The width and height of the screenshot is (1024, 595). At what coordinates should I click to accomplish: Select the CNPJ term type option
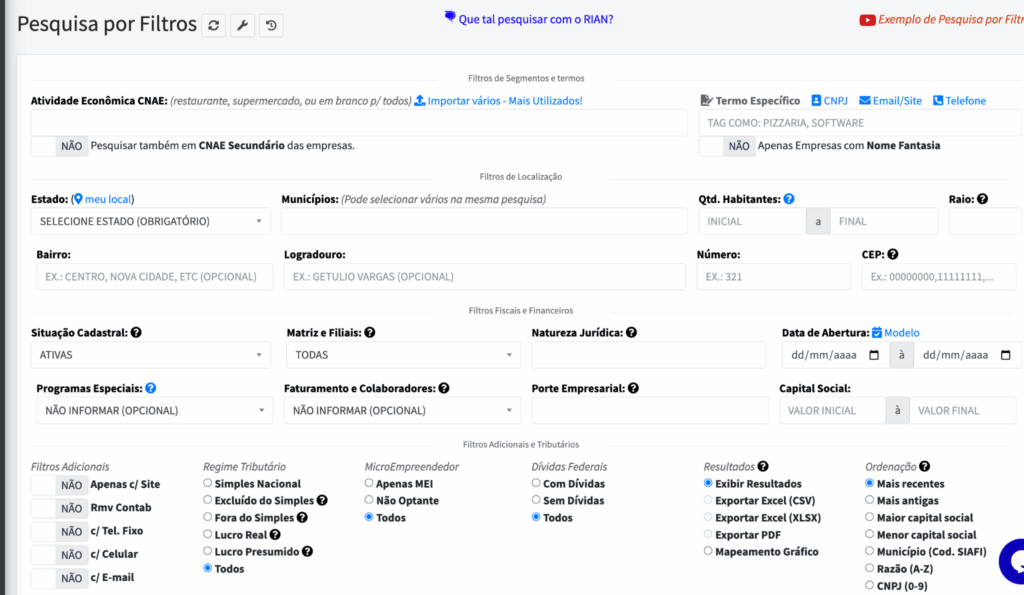pyautogui.click(x=829, y=101)
